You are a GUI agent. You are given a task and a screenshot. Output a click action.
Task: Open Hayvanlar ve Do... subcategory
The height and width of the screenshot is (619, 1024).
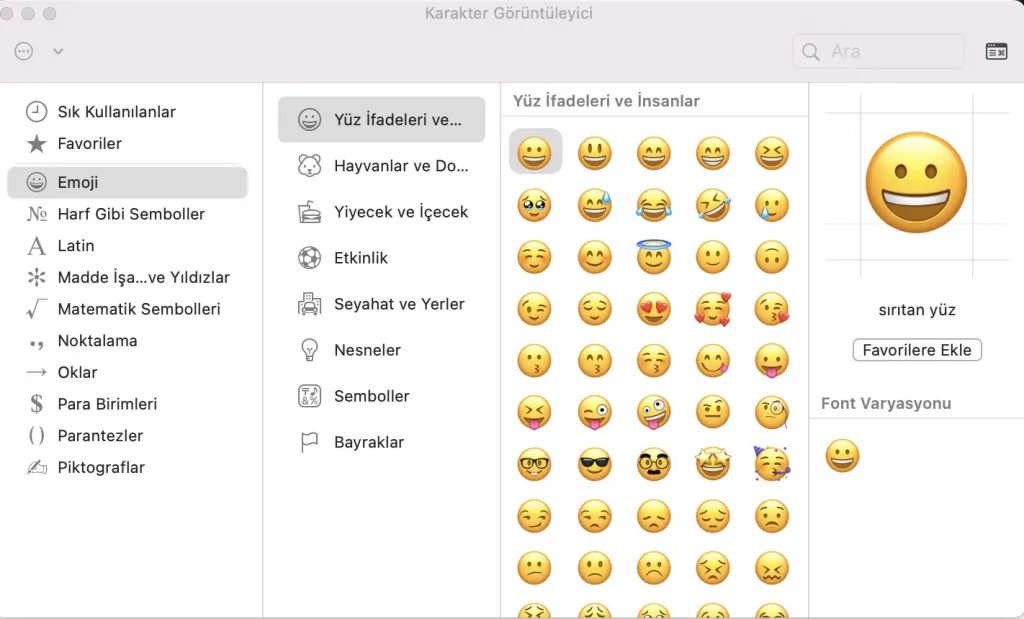[381, 166]
